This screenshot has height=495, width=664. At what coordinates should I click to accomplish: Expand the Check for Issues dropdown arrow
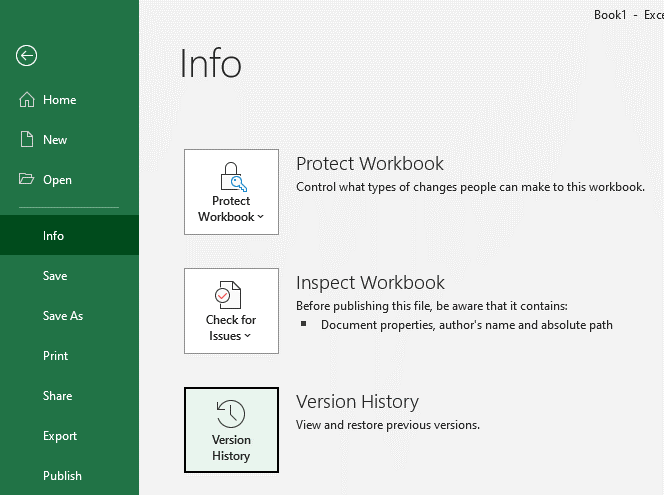248,337
